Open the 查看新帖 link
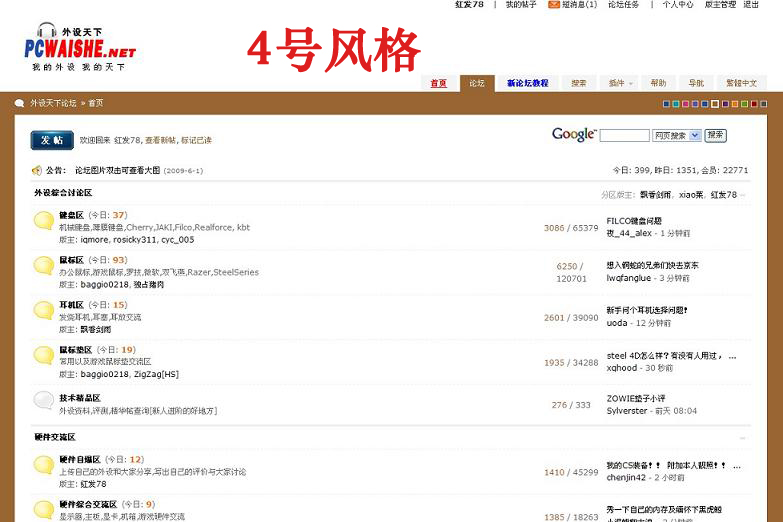 (161, 140)
